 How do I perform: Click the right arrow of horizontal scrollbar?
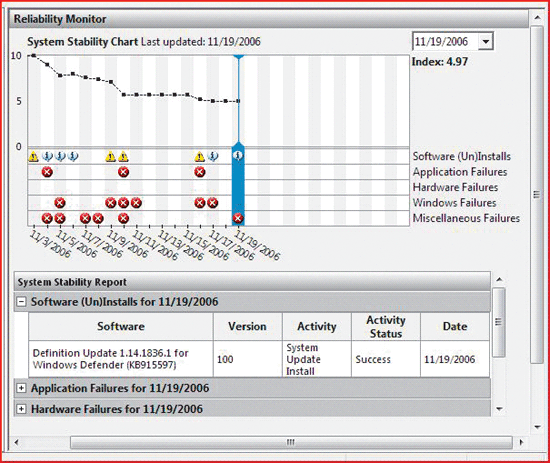[521, 442]
